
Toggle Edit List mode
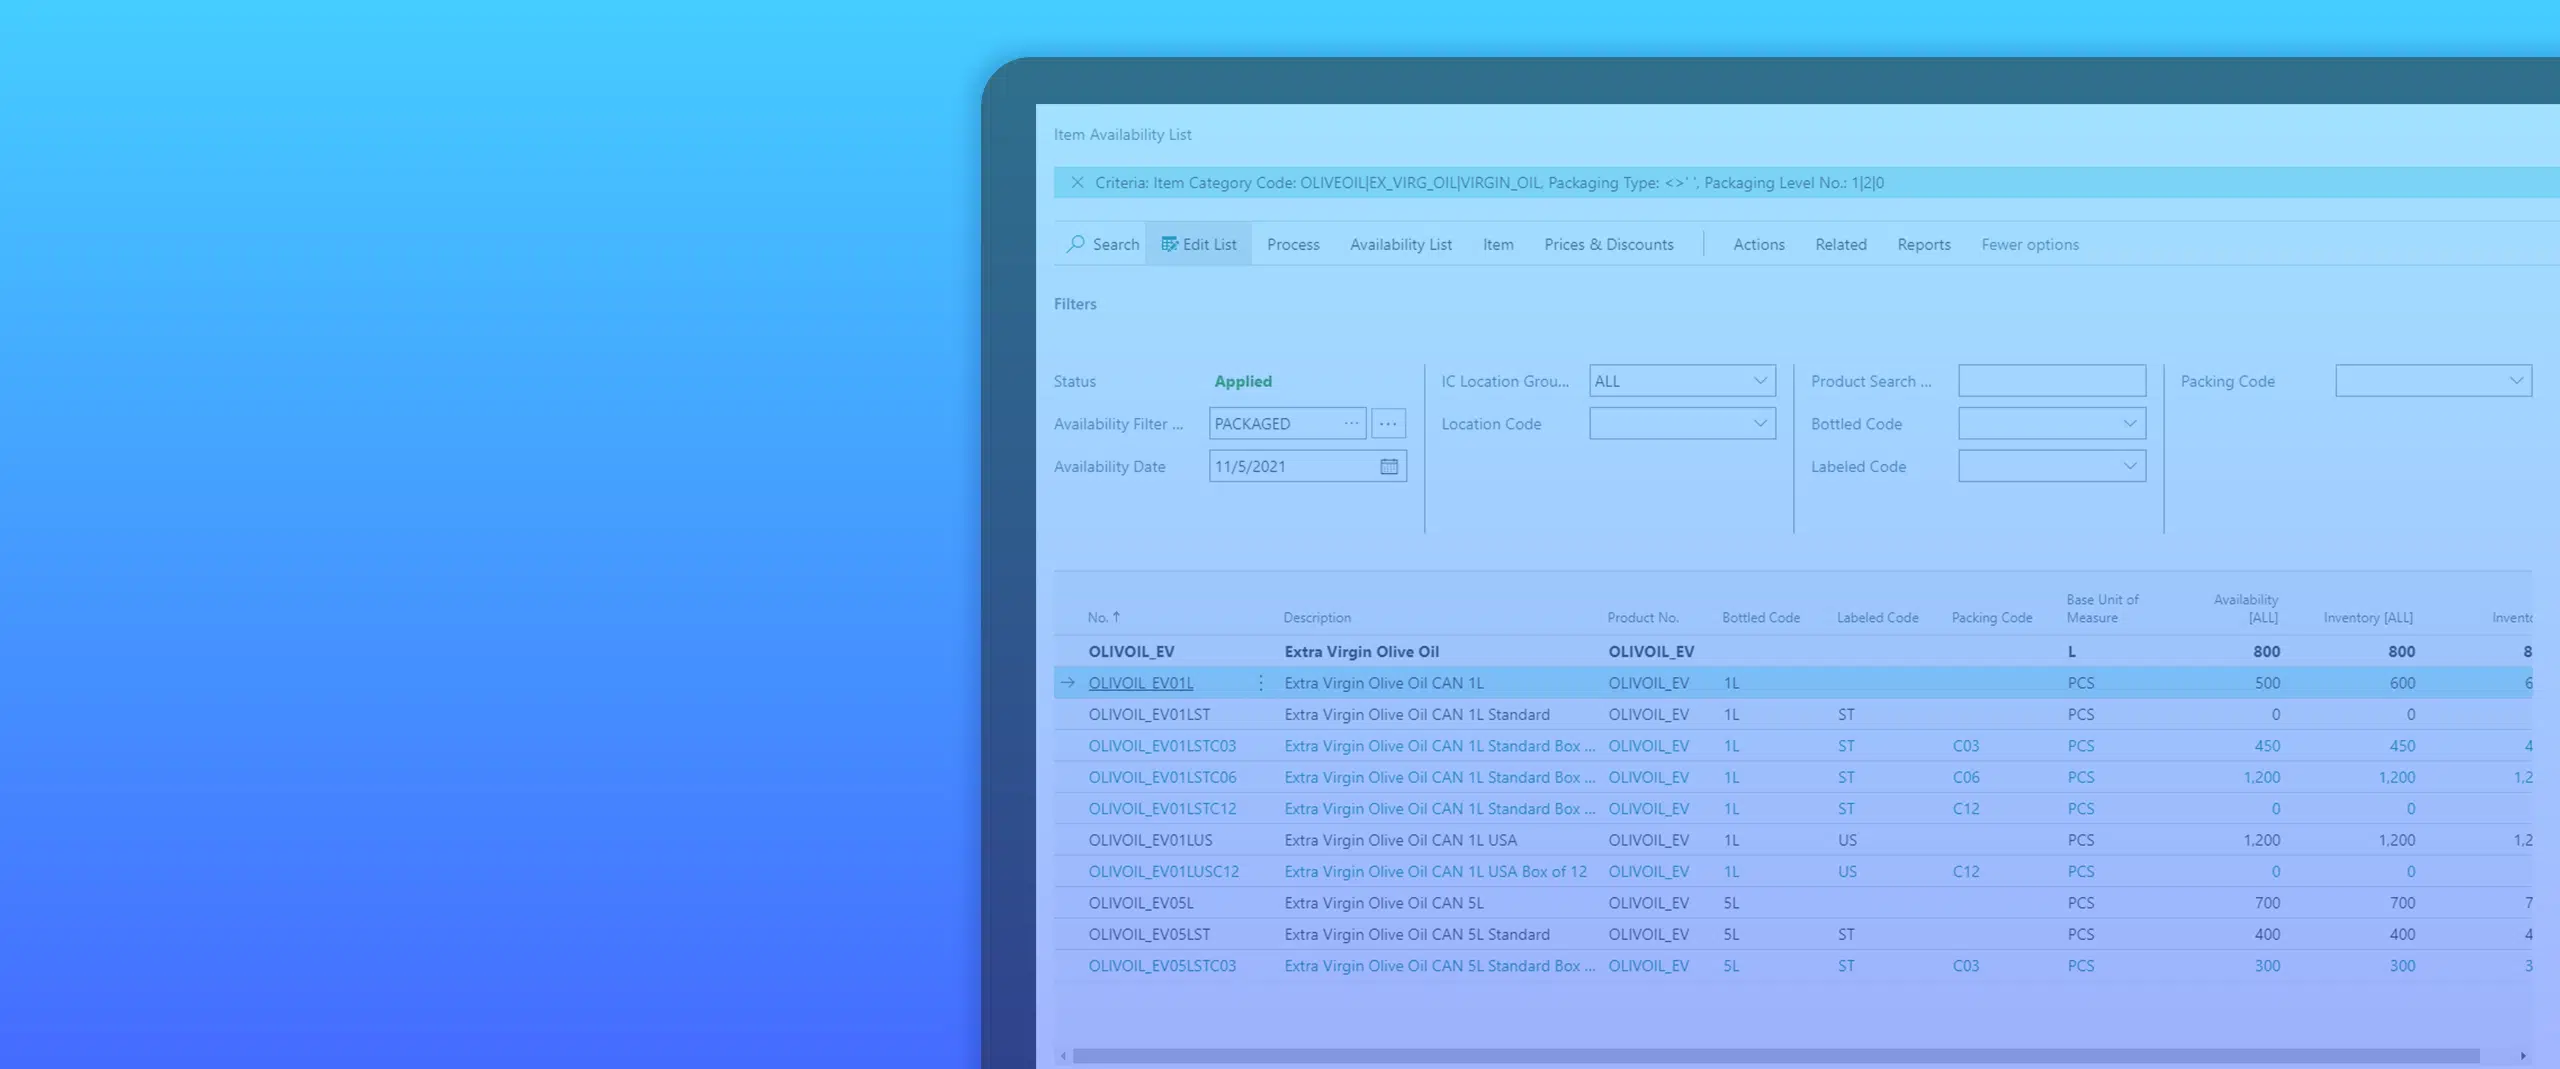pos(1198,244)
